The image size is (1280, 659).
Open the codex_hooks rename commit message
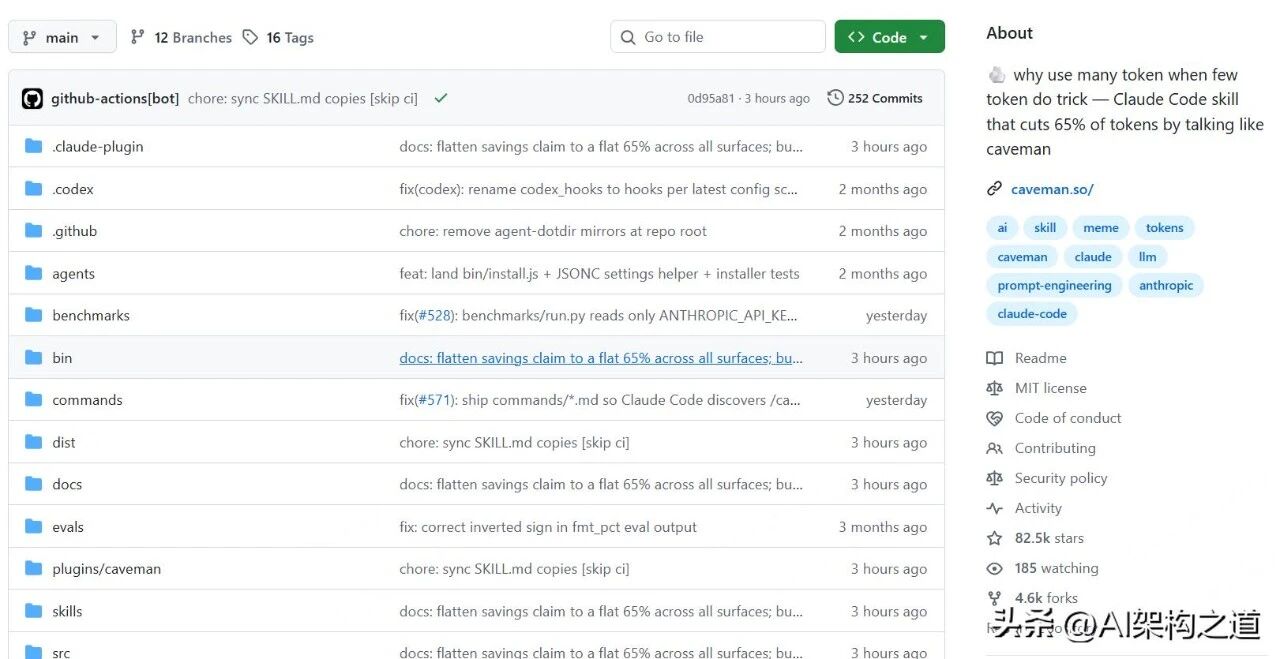(598, 189)
